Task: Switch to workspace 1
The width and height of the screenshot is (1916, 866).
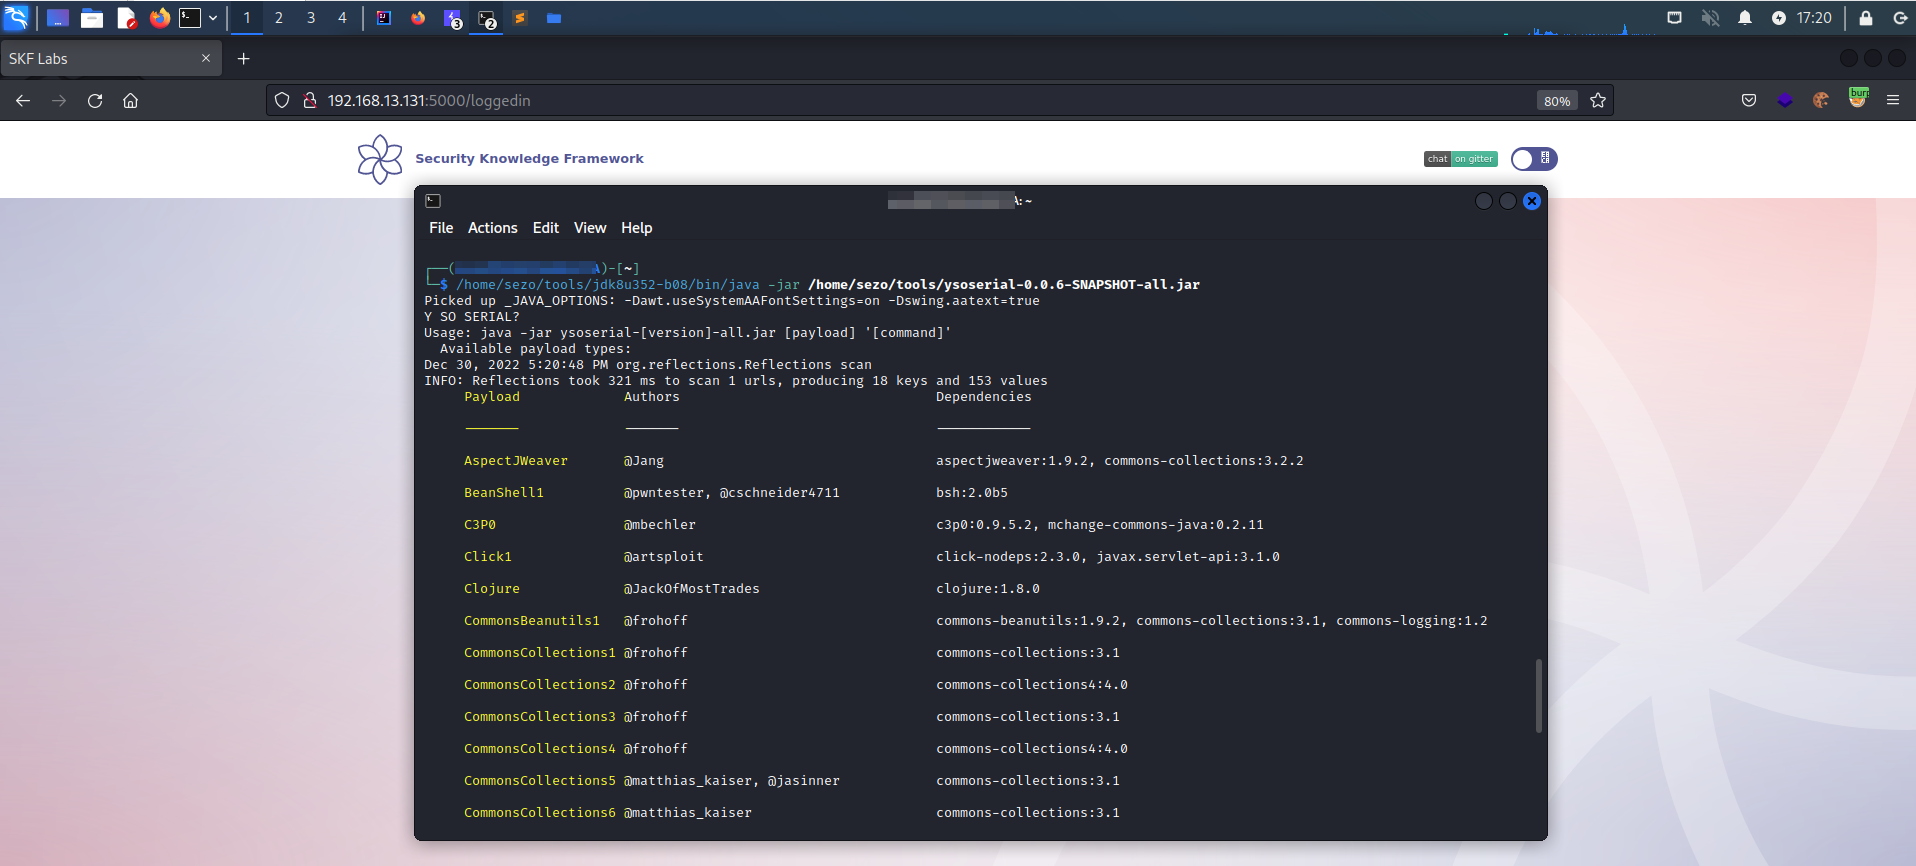Action: click(x=247, y=18)
